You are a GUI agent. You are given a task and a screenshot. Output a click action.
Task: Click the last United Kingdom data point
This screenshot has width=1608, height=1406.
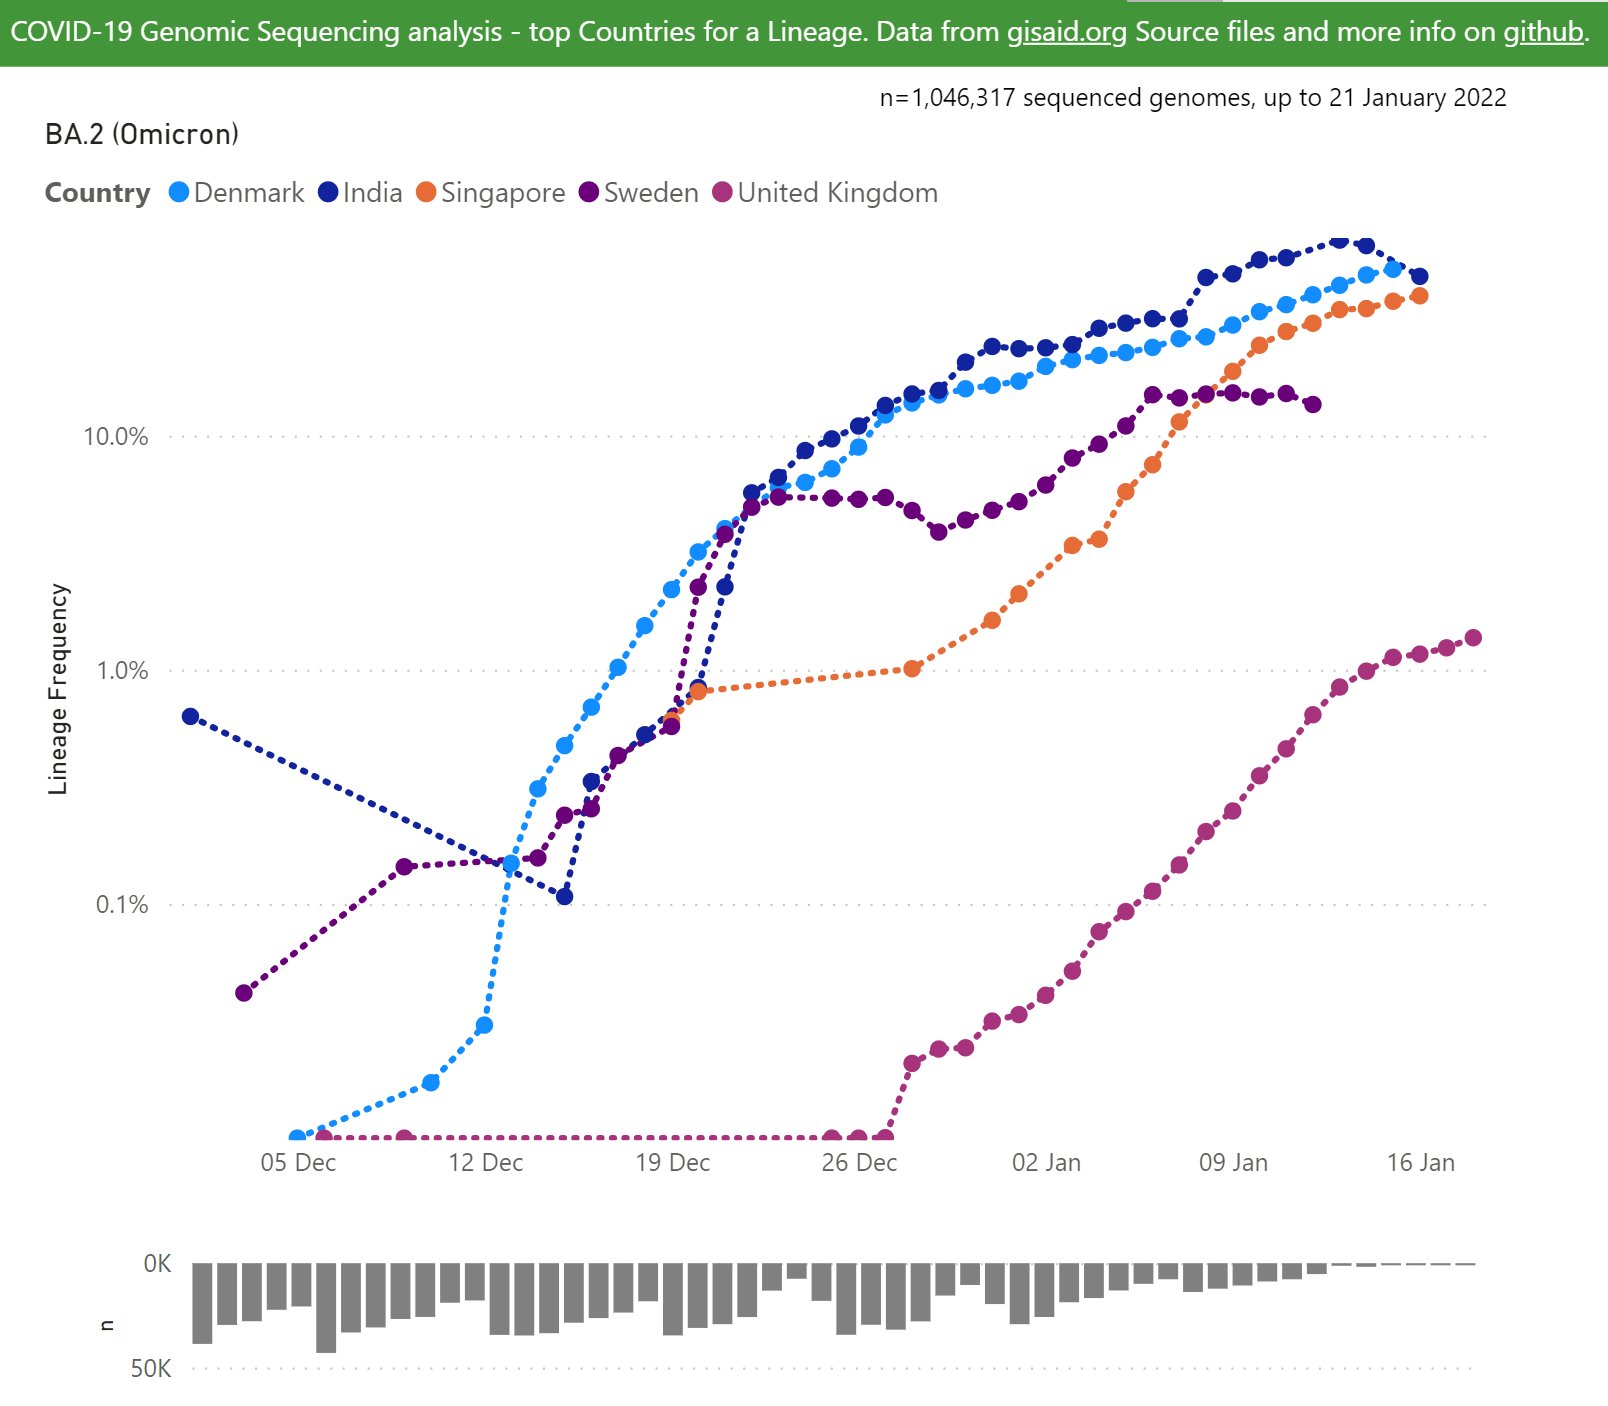[x=1472, y=637]
